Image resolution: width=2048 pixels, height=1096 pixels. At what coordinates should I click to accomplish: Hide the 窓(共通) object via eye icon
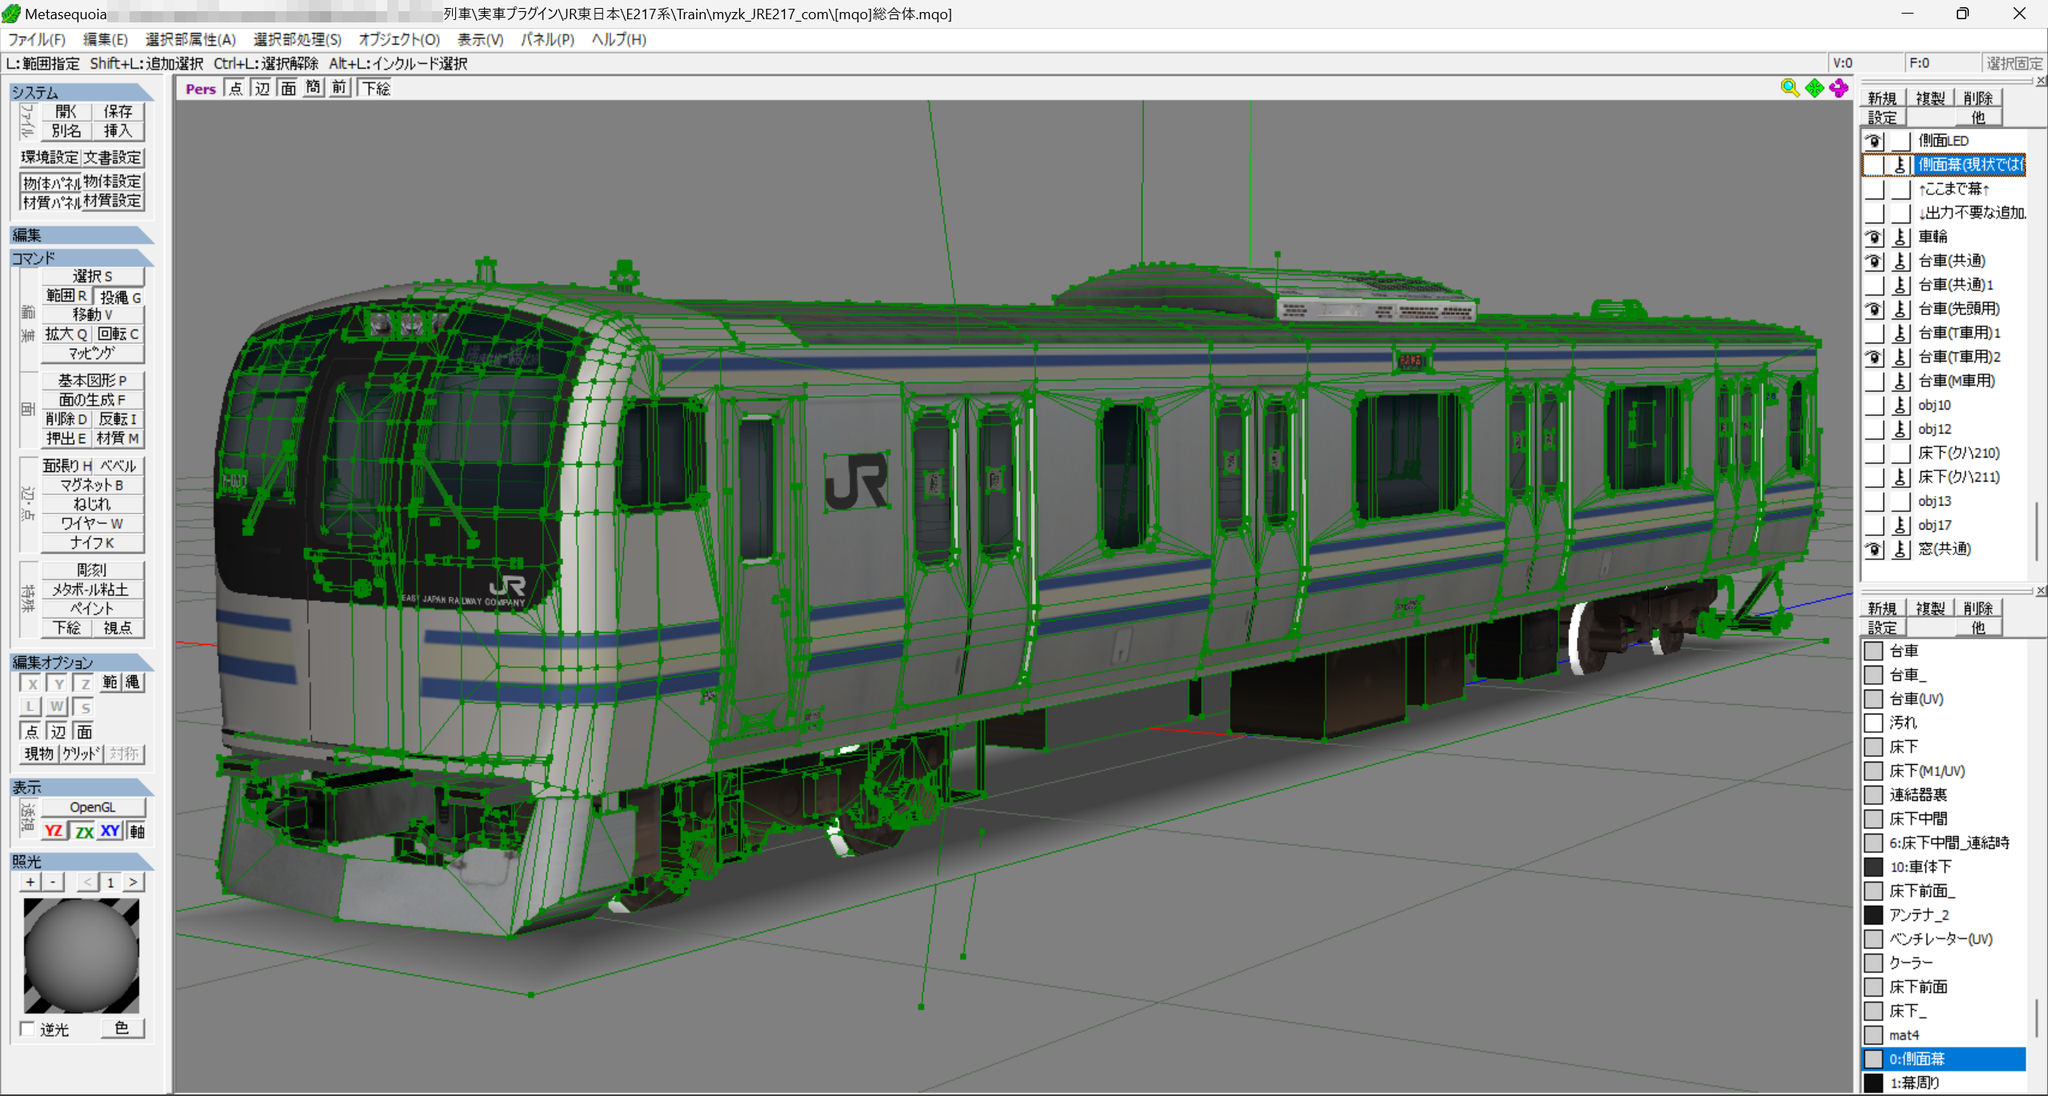(x=1874, y=549)
